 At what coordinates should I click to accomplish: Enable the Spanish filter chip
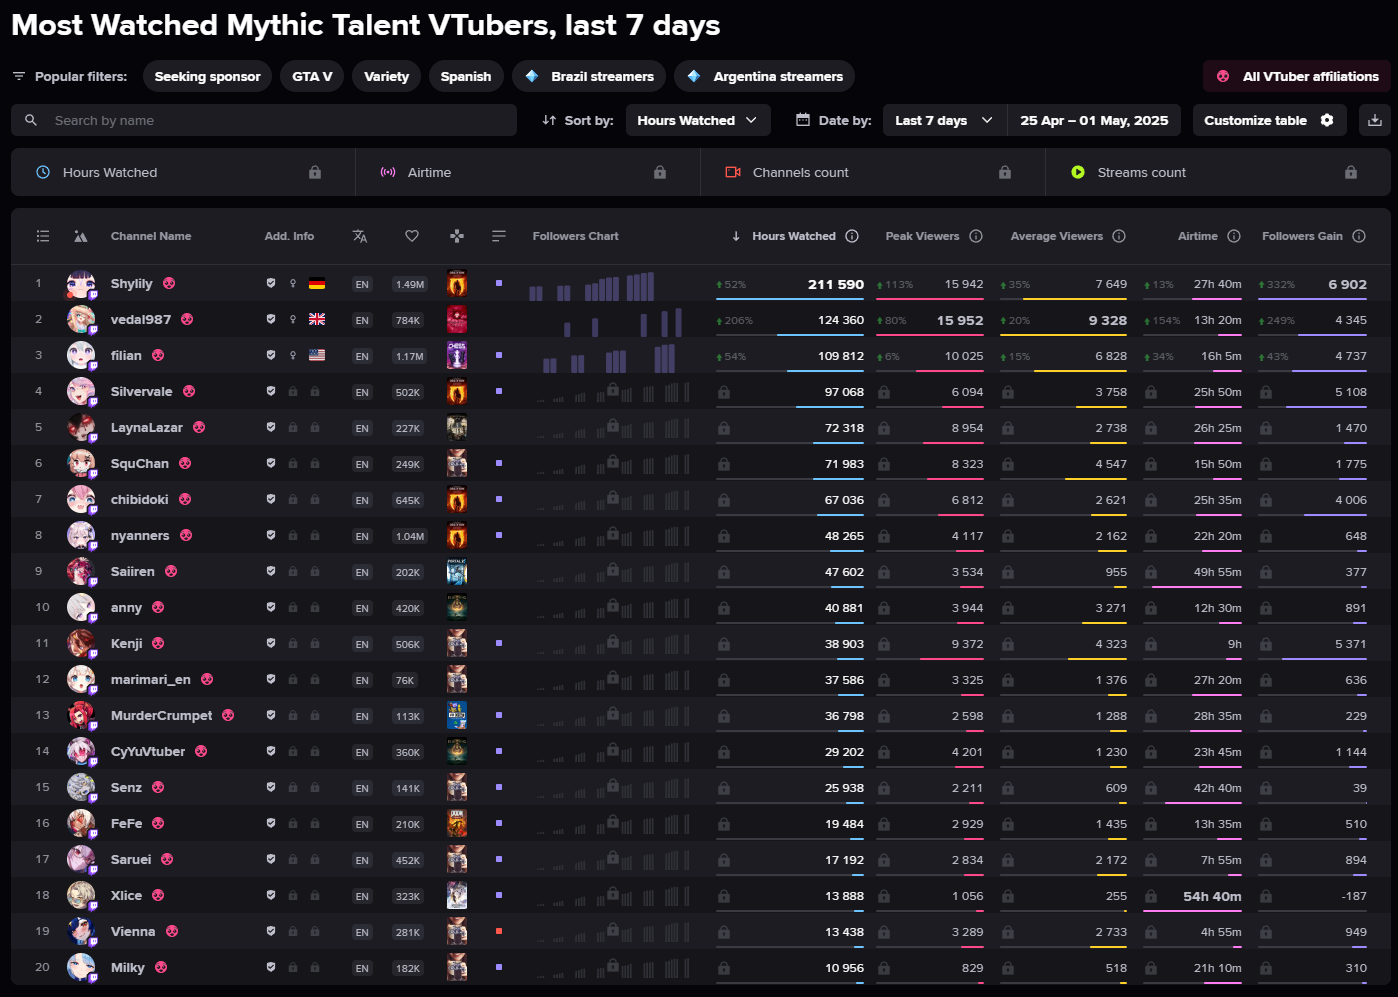tap(465, 76)
